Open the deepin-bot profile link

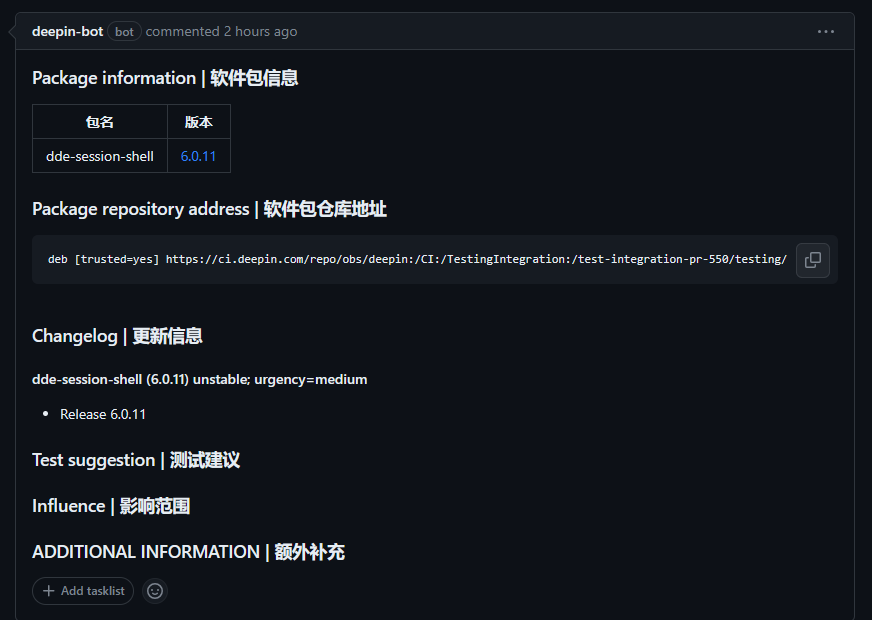click(x=67, y=31)
